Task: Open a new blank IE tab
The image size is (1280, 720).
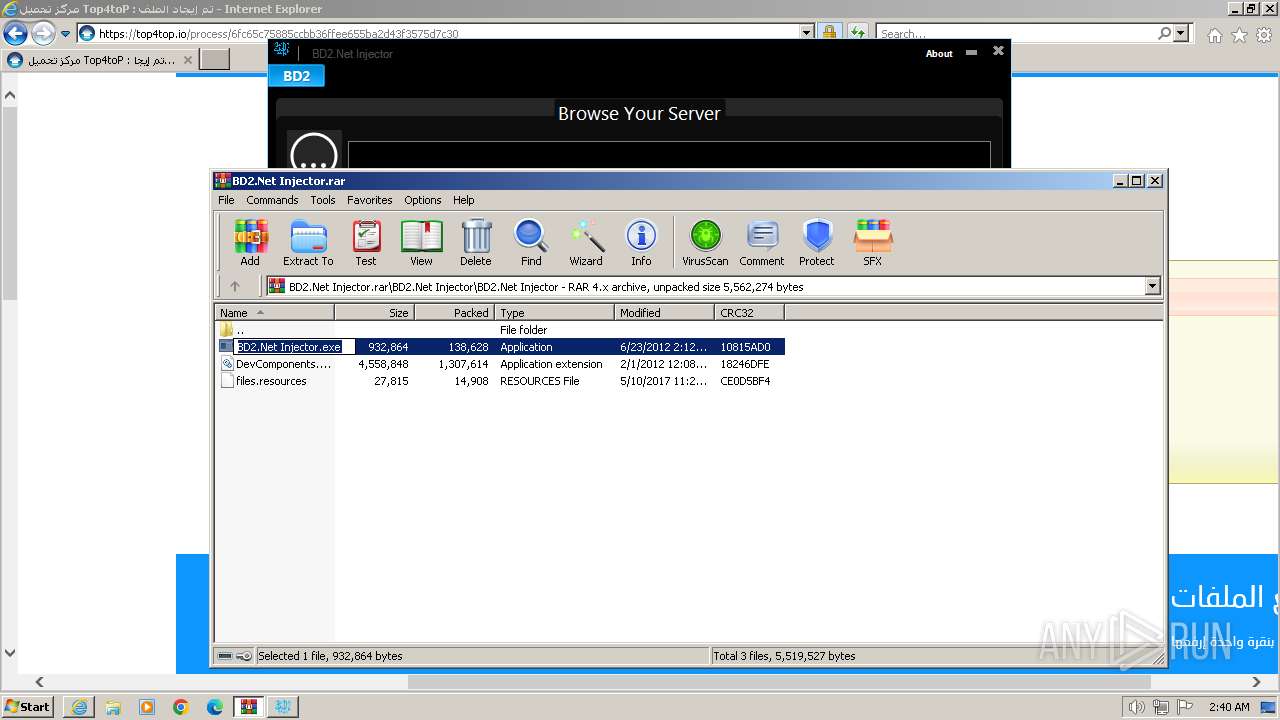Action: point(214,60)
